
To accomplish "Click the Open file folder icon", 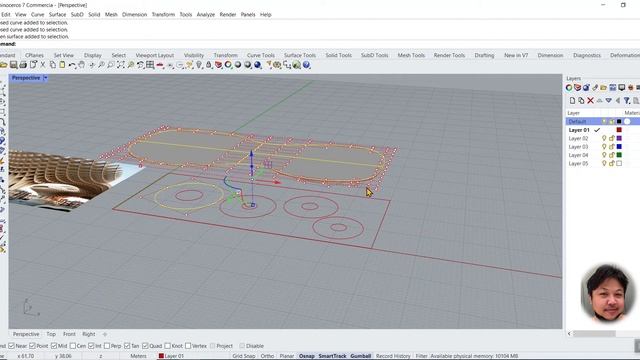I will coord(4,64).
